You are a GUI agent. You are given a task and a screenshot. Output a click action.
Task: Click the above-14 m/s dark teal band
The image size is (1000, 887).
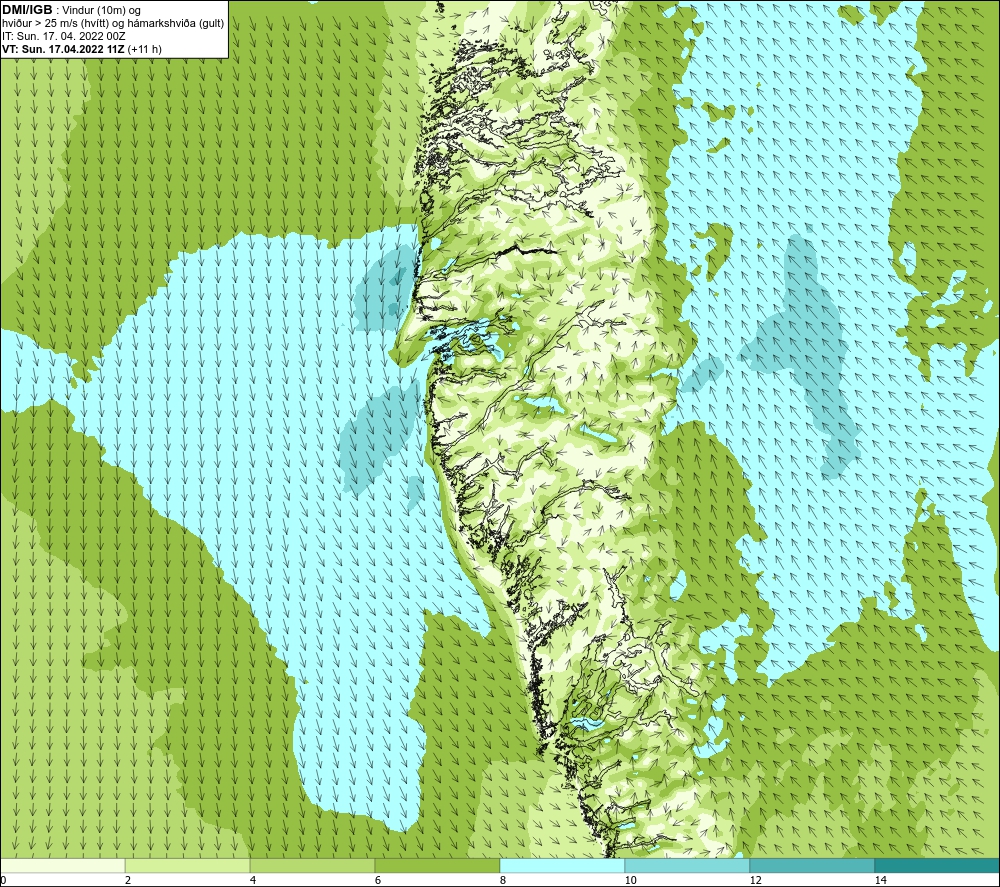[937, 866]
